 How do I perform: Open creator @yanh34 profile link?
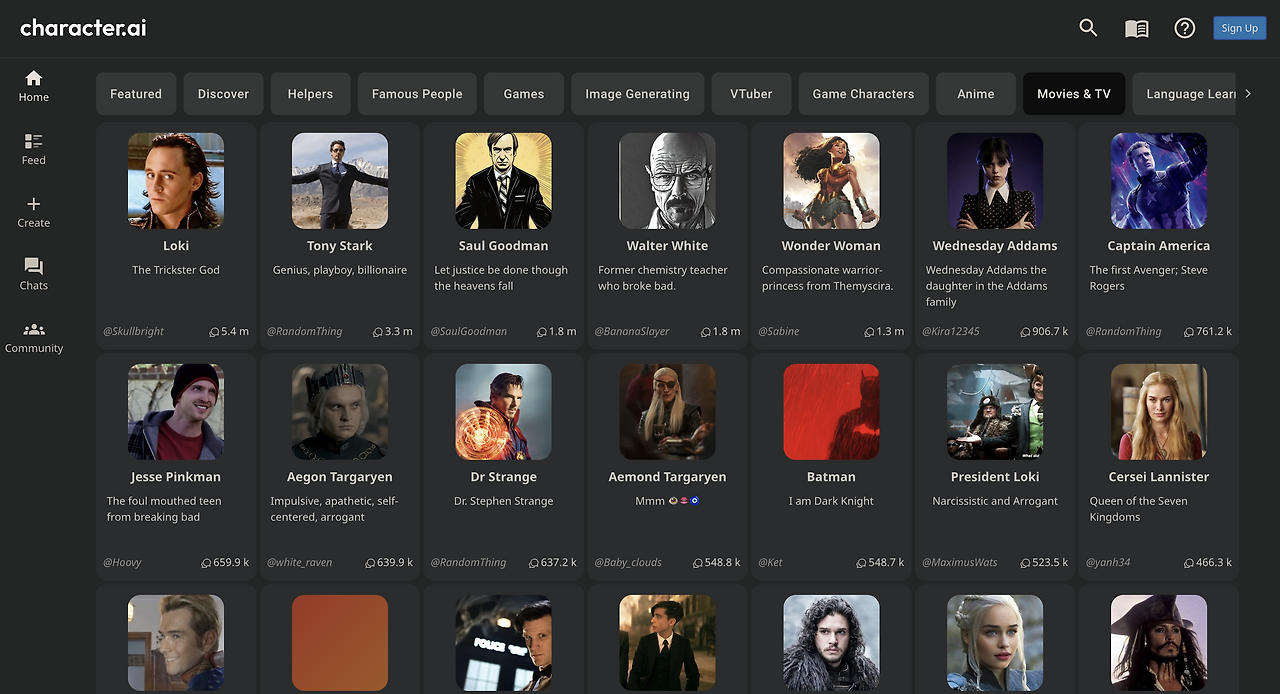pos(1108,562)
